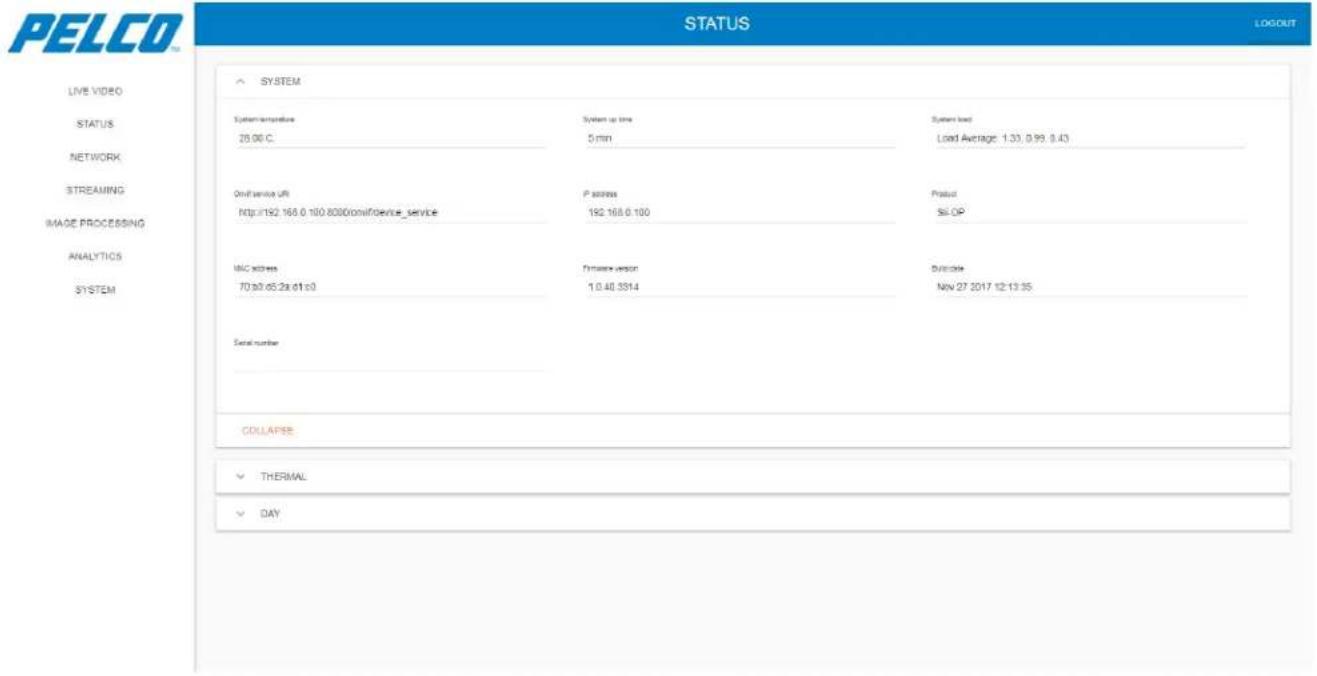Click the Onvif service URI field
Screen dimensions: 1317x676
click(389, 212)
